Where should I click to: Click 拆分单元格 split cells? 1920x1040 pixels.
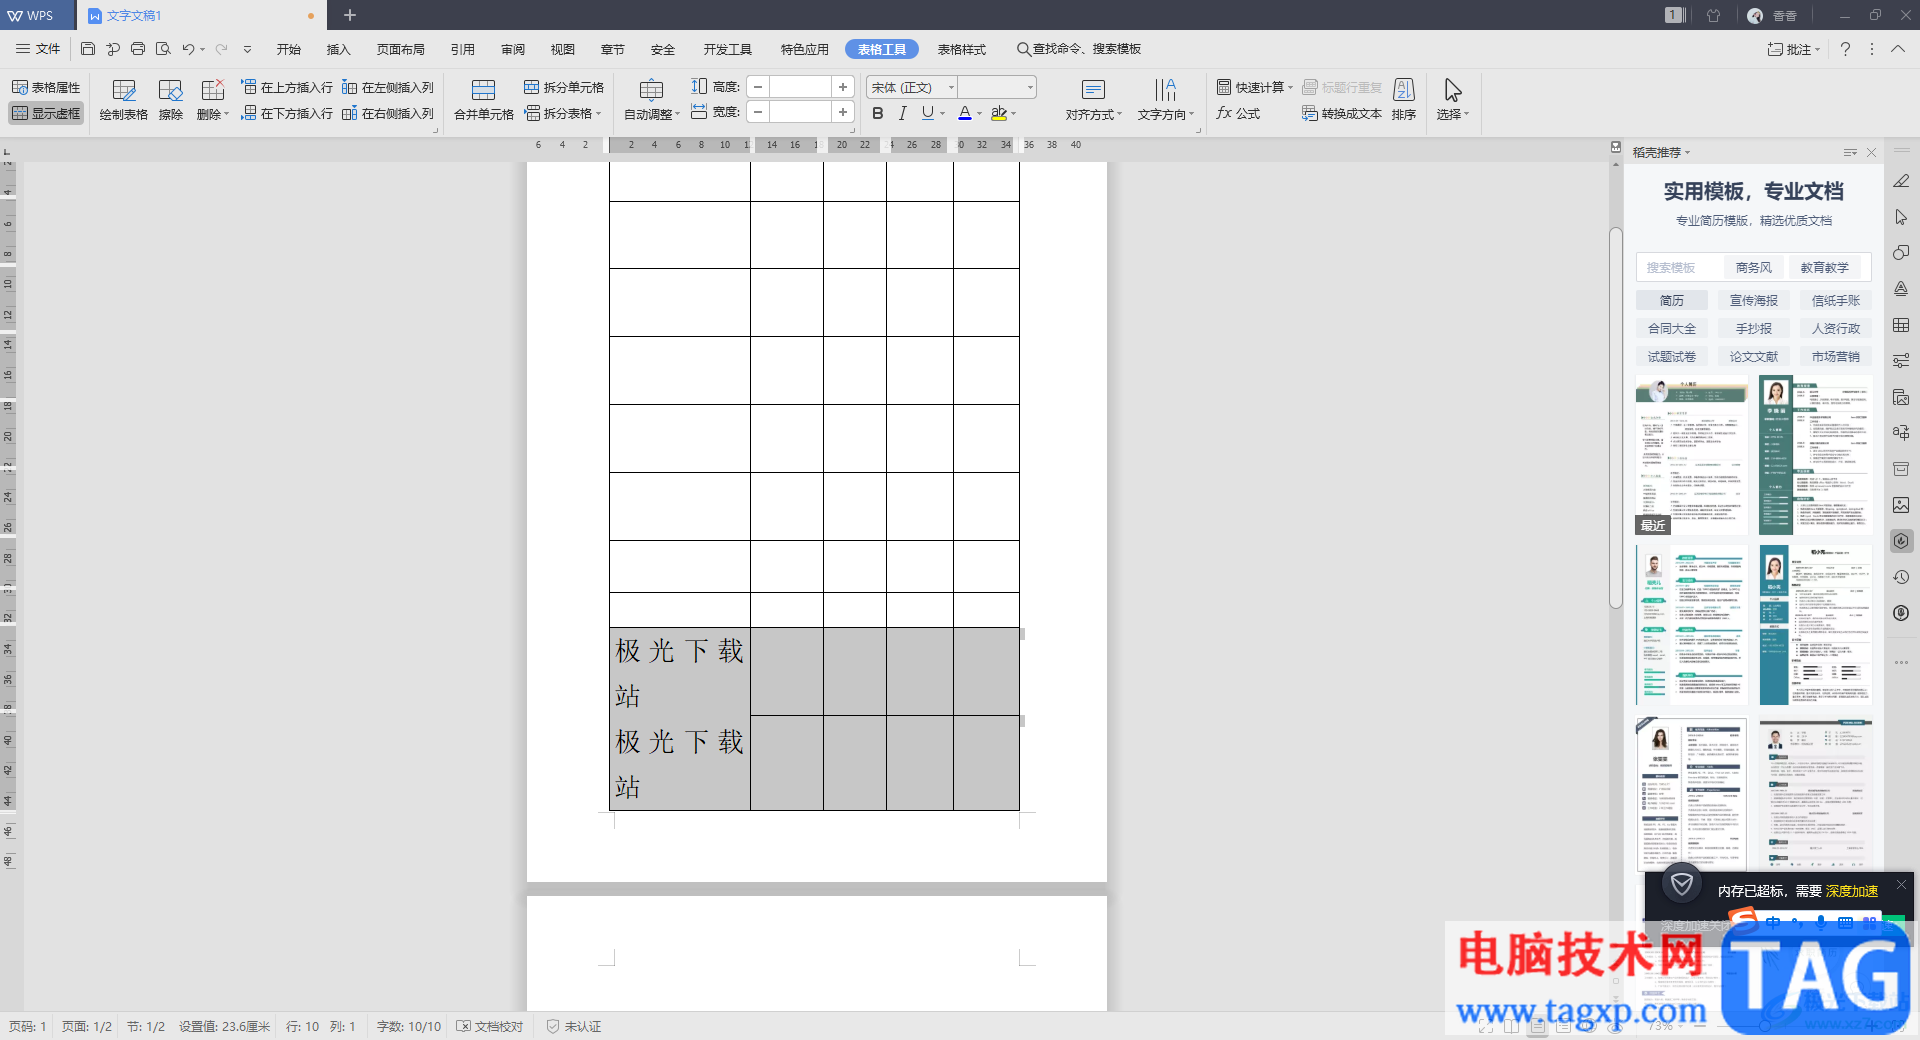[x=564, y=88]
